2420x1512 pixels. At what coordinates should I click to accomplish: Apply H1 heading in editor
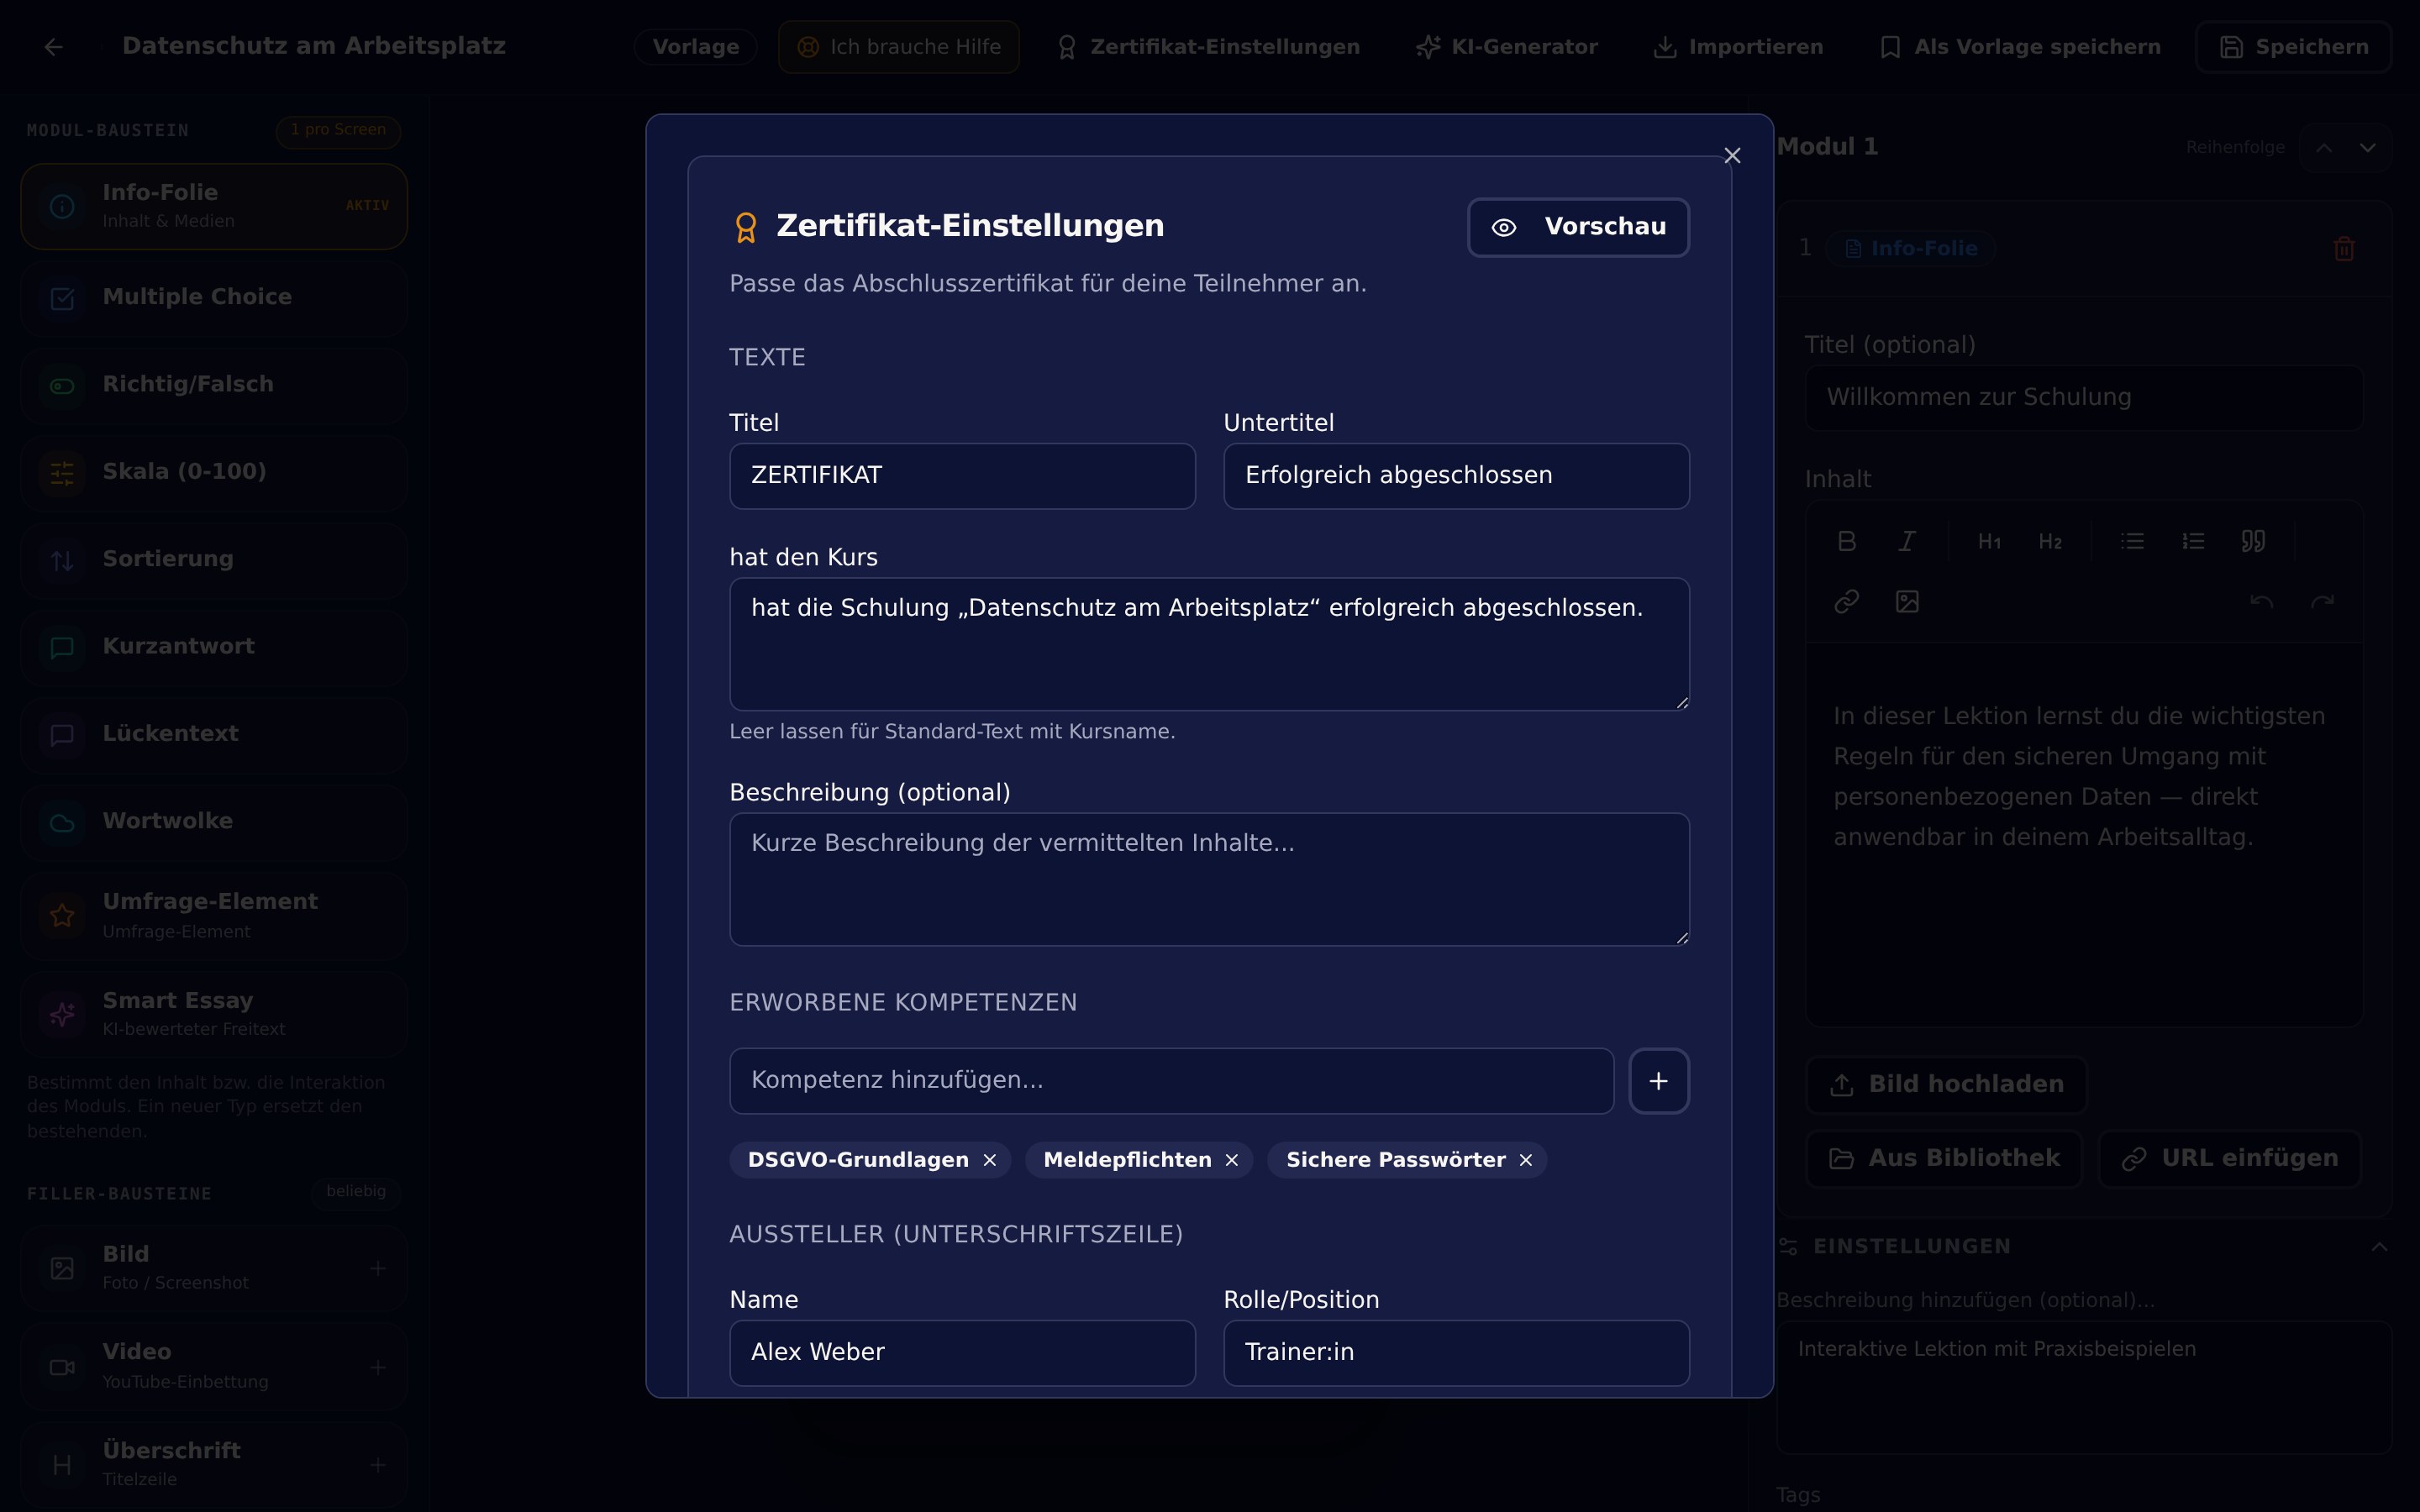pyautogui.click(x=1989, y=542)
